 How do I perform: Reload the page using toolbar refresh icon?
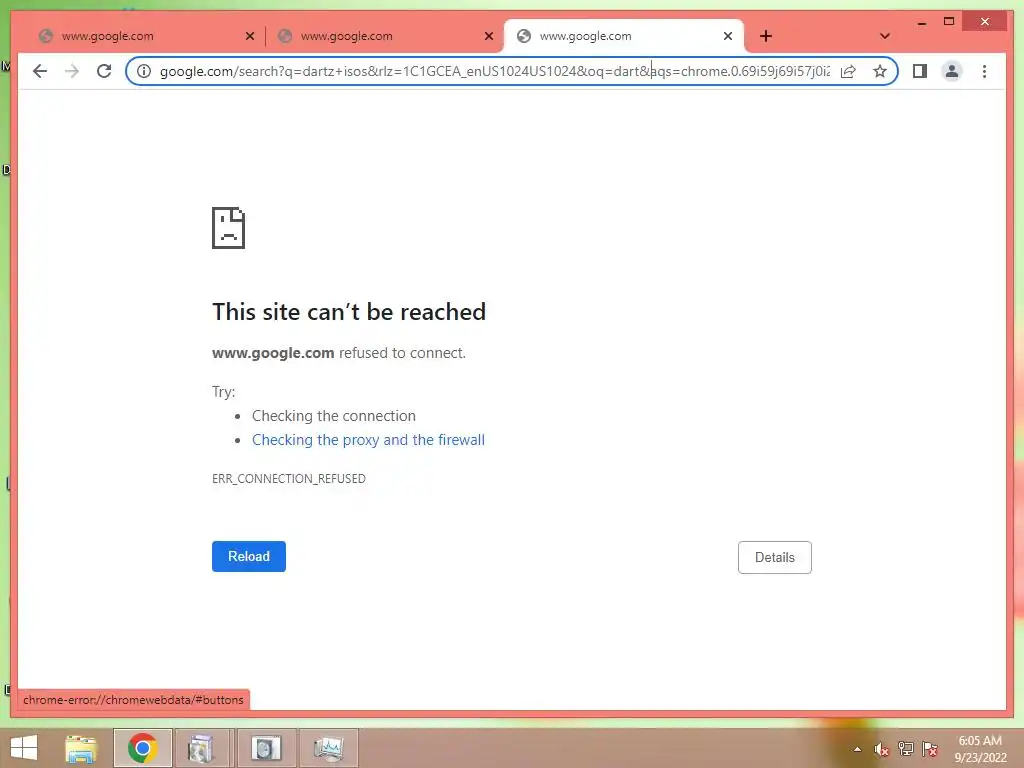(104, 71)
